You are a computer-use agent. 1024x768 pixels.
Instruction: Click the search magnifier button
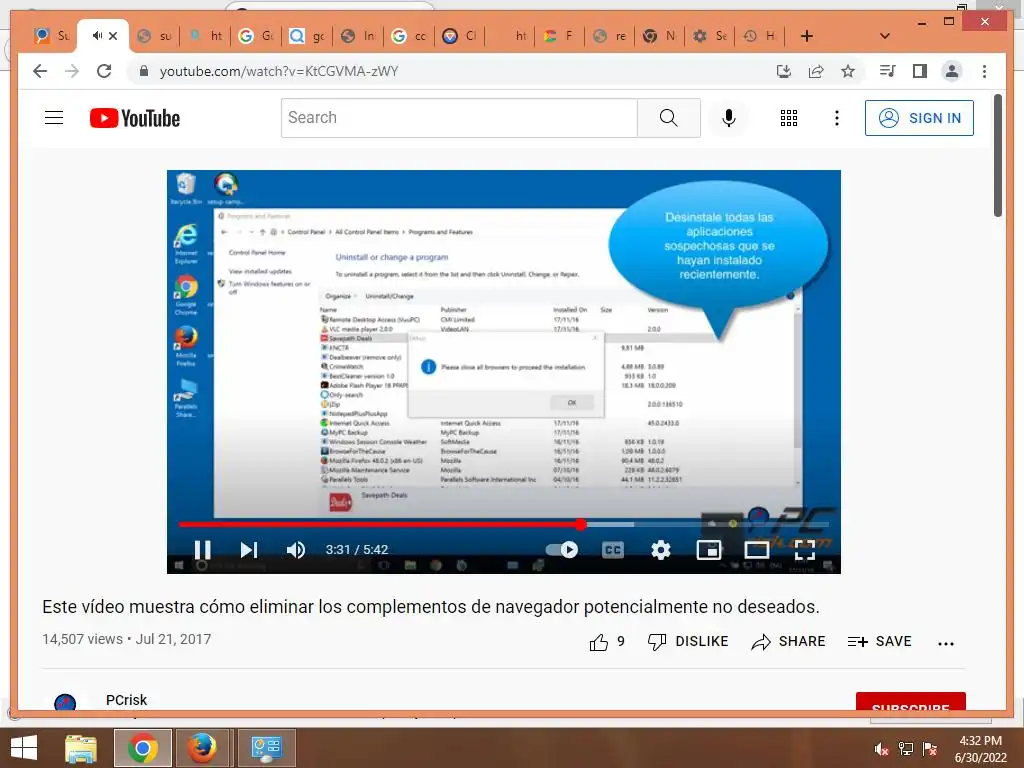[669, 118]
